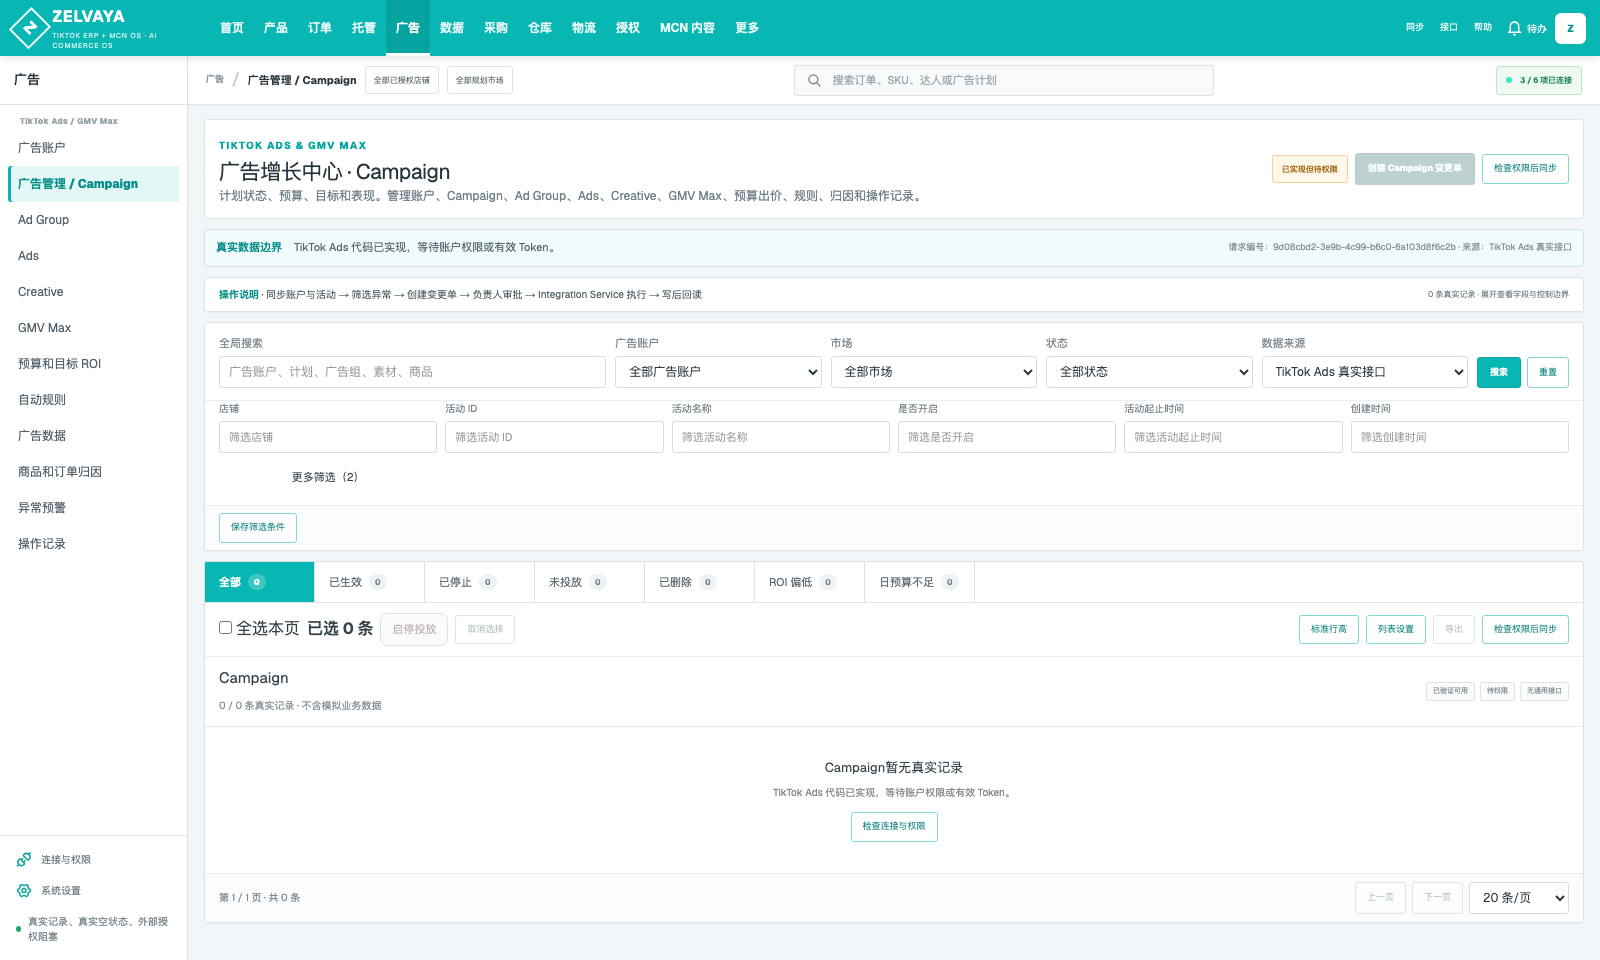This screenshot has height=960, width=1600.
Task: Open 连接与权限 link icon
Action: click(x=24, y=859)
